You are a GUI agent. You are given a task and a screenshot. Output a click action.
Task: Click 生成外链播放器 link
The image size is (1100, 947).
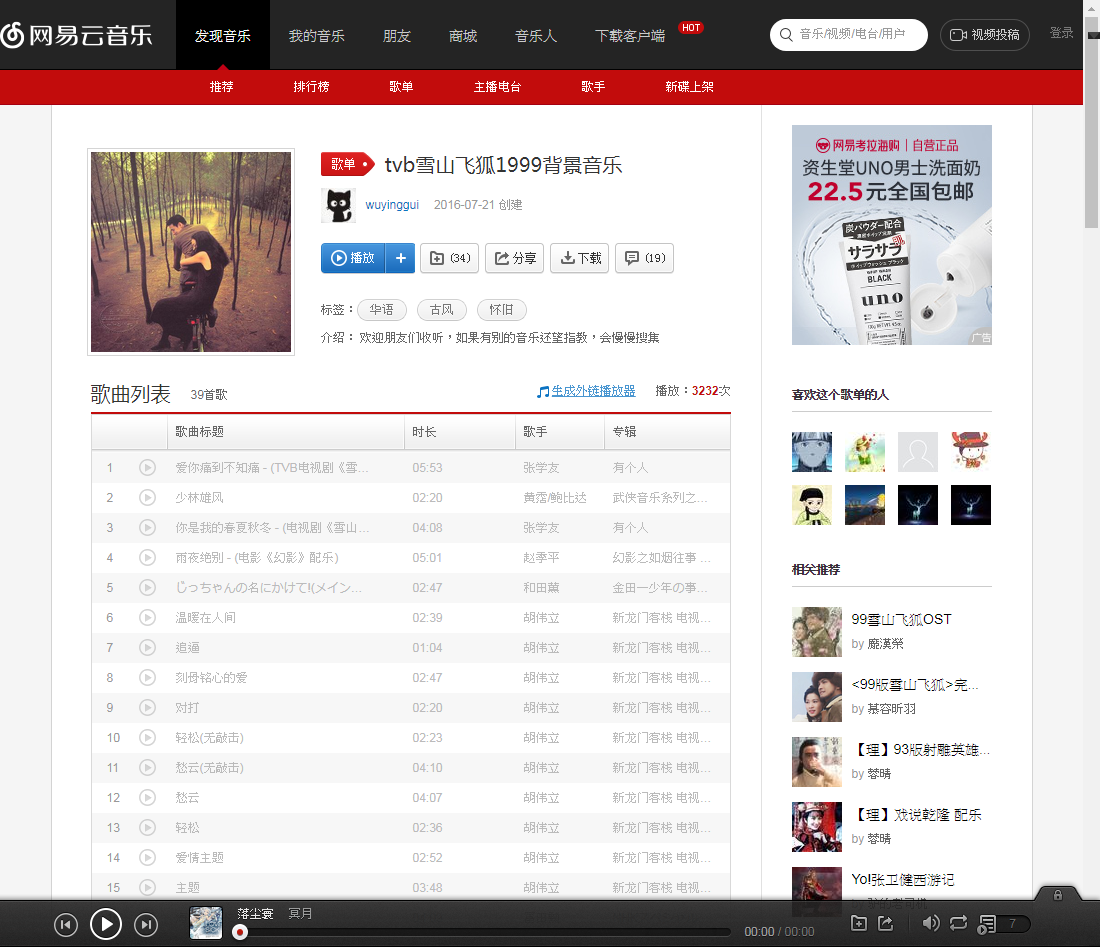593,391
